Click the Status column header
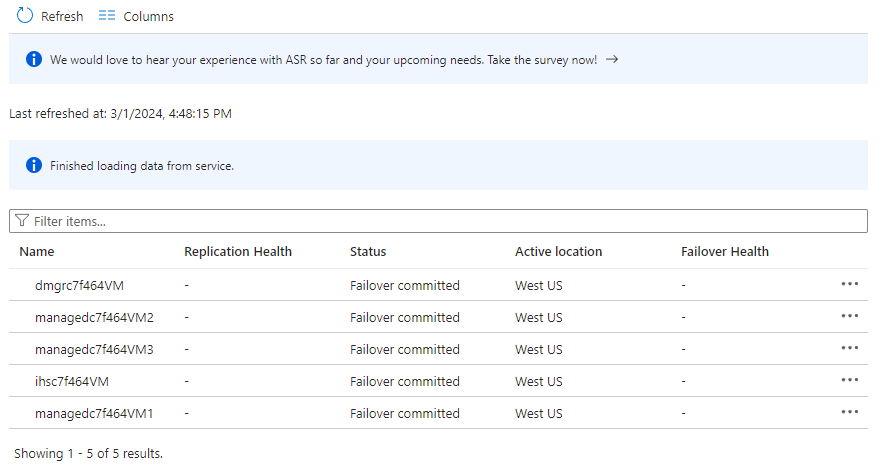 tap(368, 252)
